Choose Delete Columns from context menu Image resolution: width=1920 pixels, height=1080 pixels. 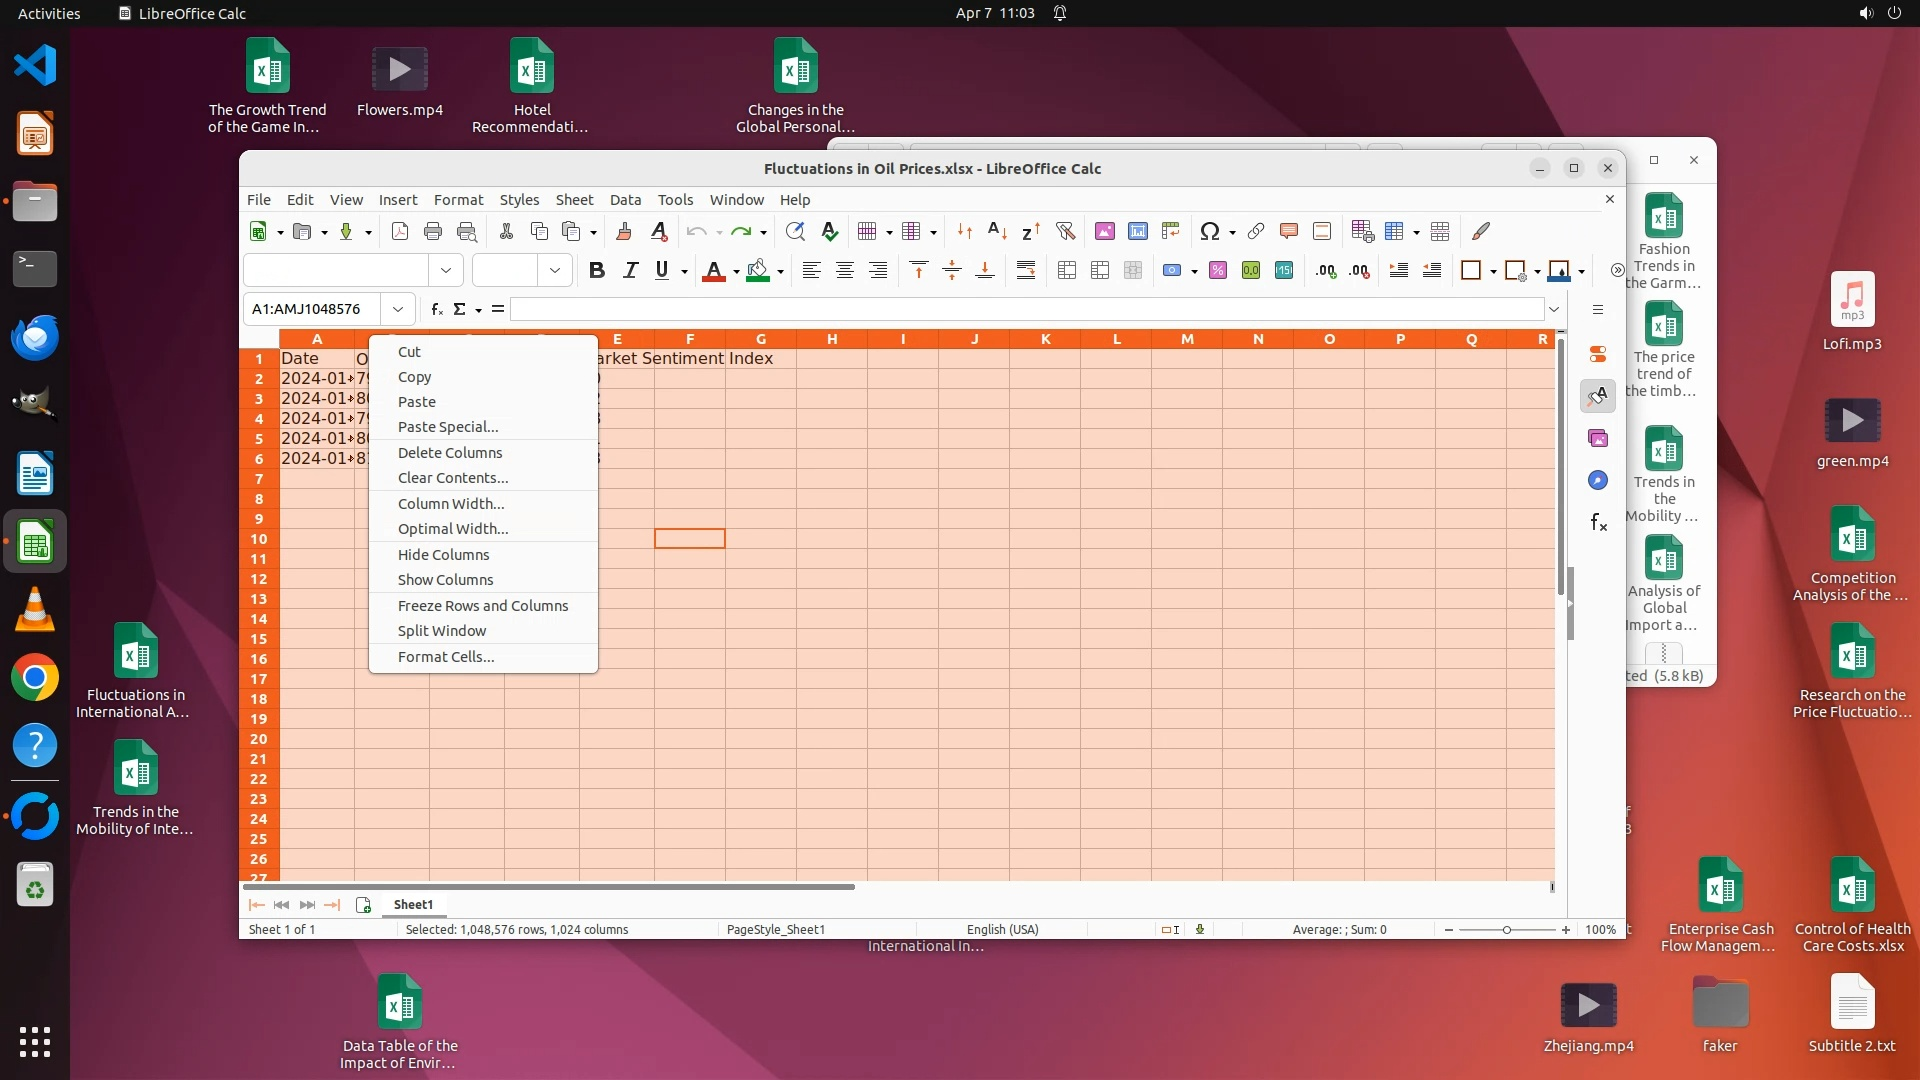[450, 453]
